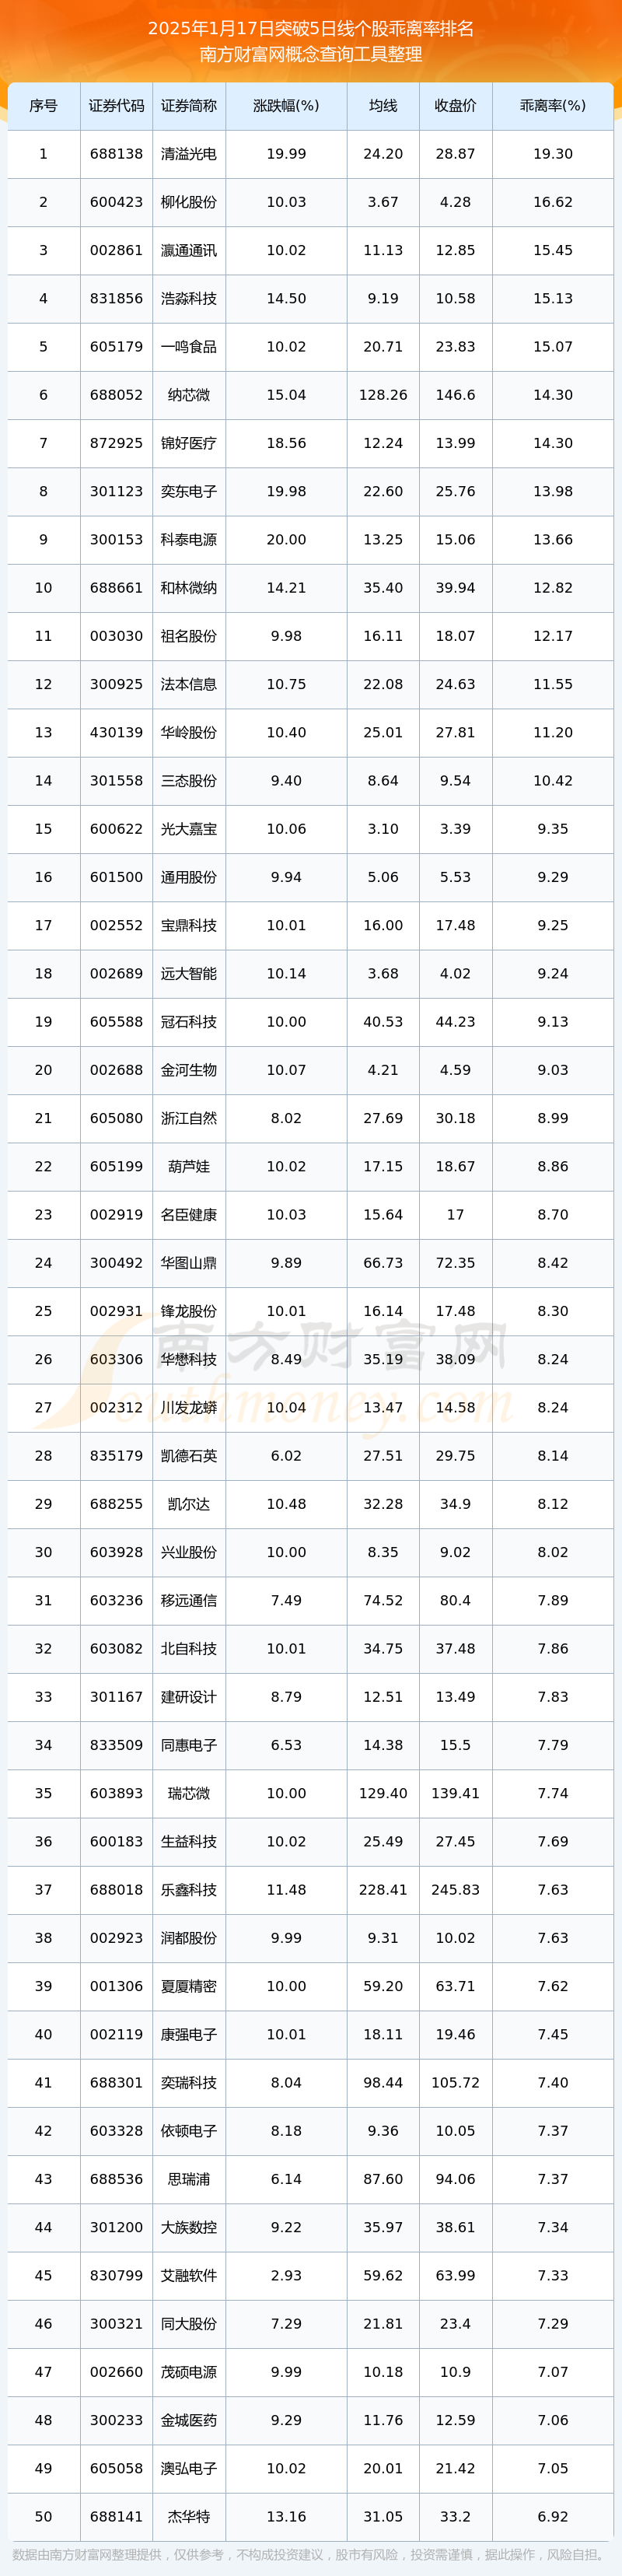Select stock name 生益科技
The height and width of the screenshot is (2576, 622).
pyautogui.click(x=189, y=1841)
